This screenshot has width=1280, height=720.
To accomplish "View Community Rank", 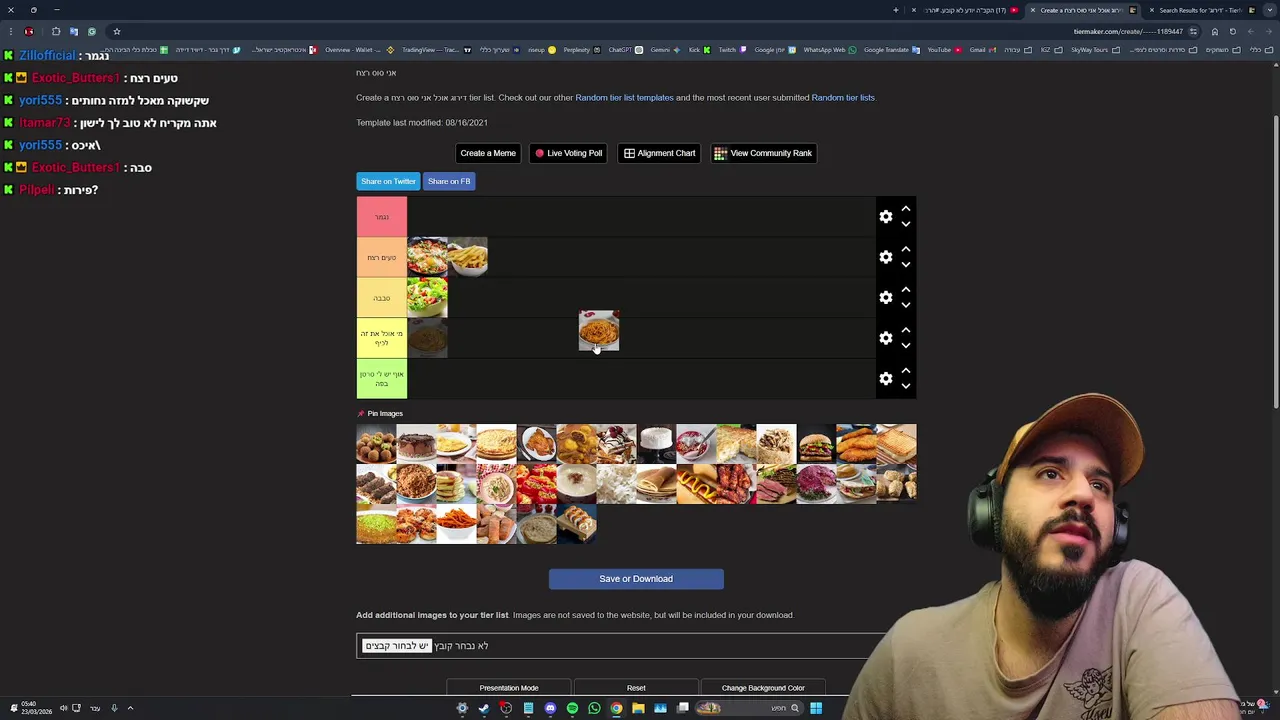I will click(763, 153).
